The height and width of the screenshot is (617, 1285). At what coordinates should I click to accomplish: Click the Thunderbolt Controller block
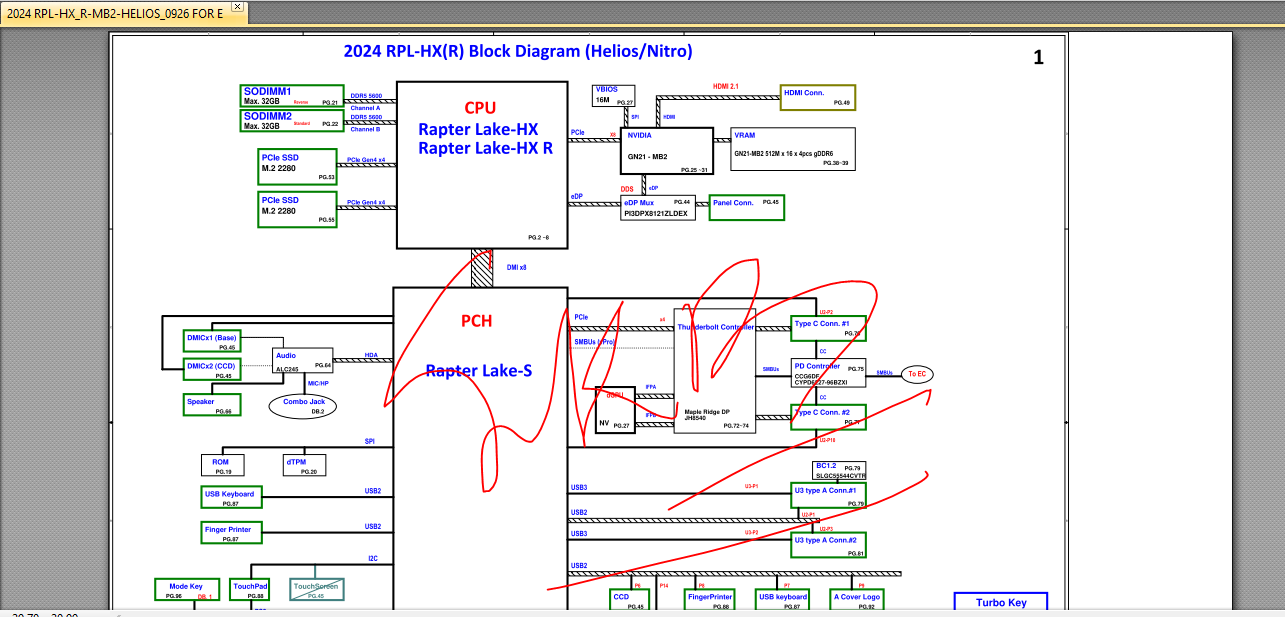[713, 370]
